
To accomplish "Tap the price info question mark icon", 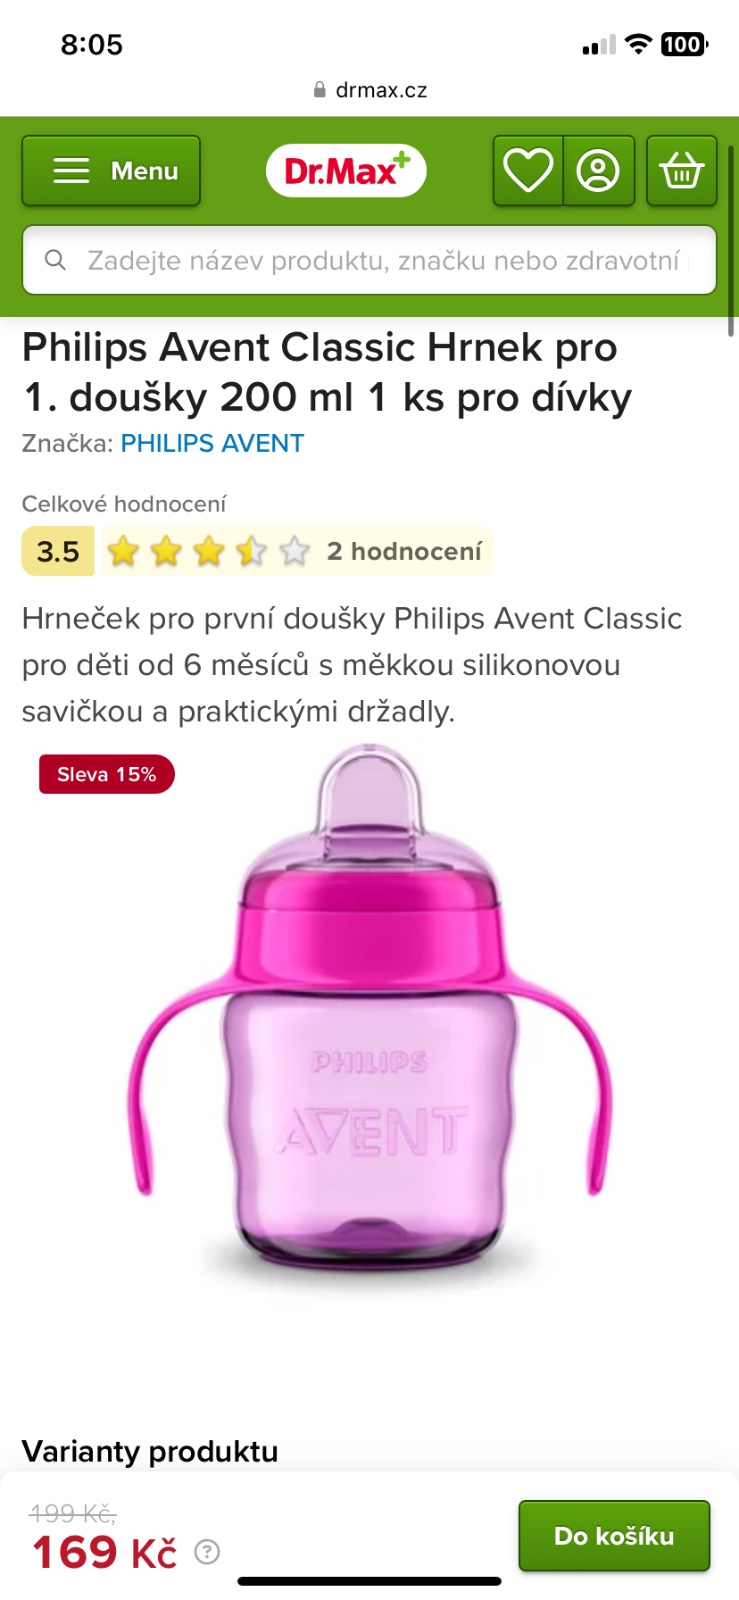I will (x=207, y=1552).
